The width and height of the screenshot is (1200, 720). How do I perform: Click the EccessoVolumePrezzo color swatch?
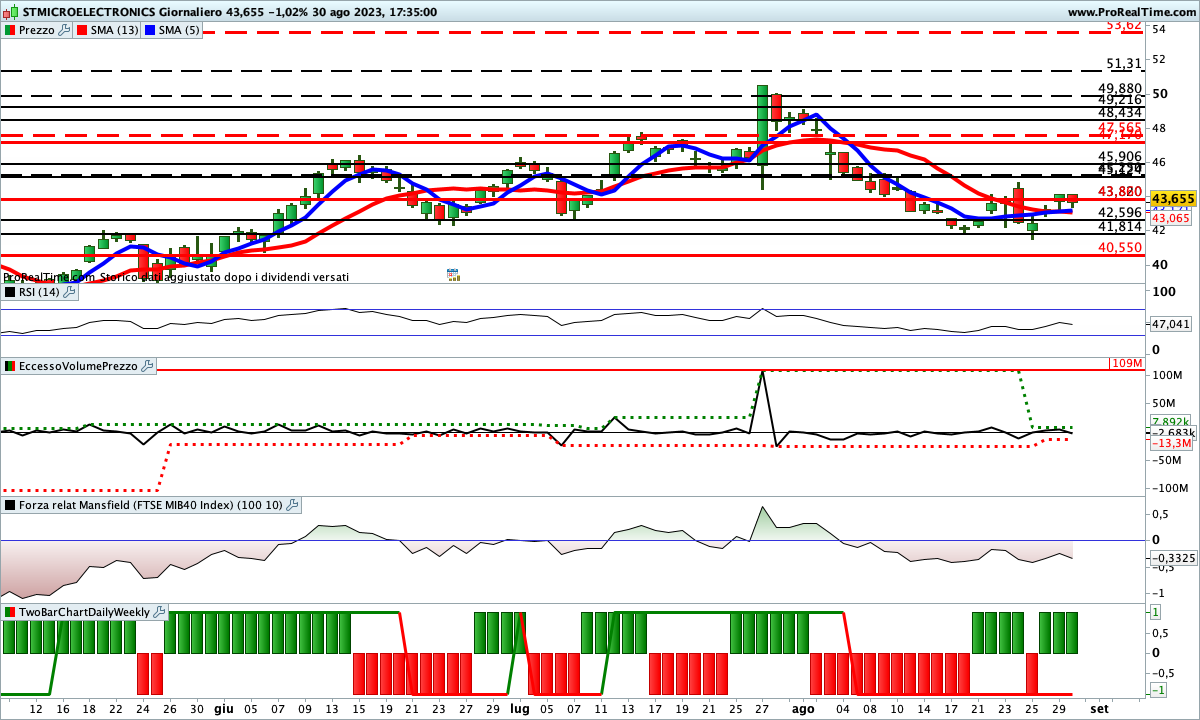tap(11, 367)
